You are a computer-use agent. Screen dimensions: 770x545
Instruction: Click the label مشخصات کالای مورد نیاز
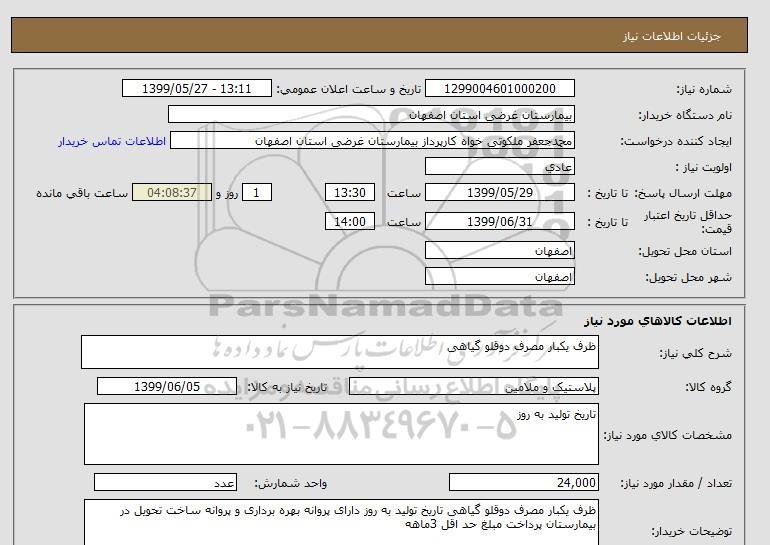point(668,435)
